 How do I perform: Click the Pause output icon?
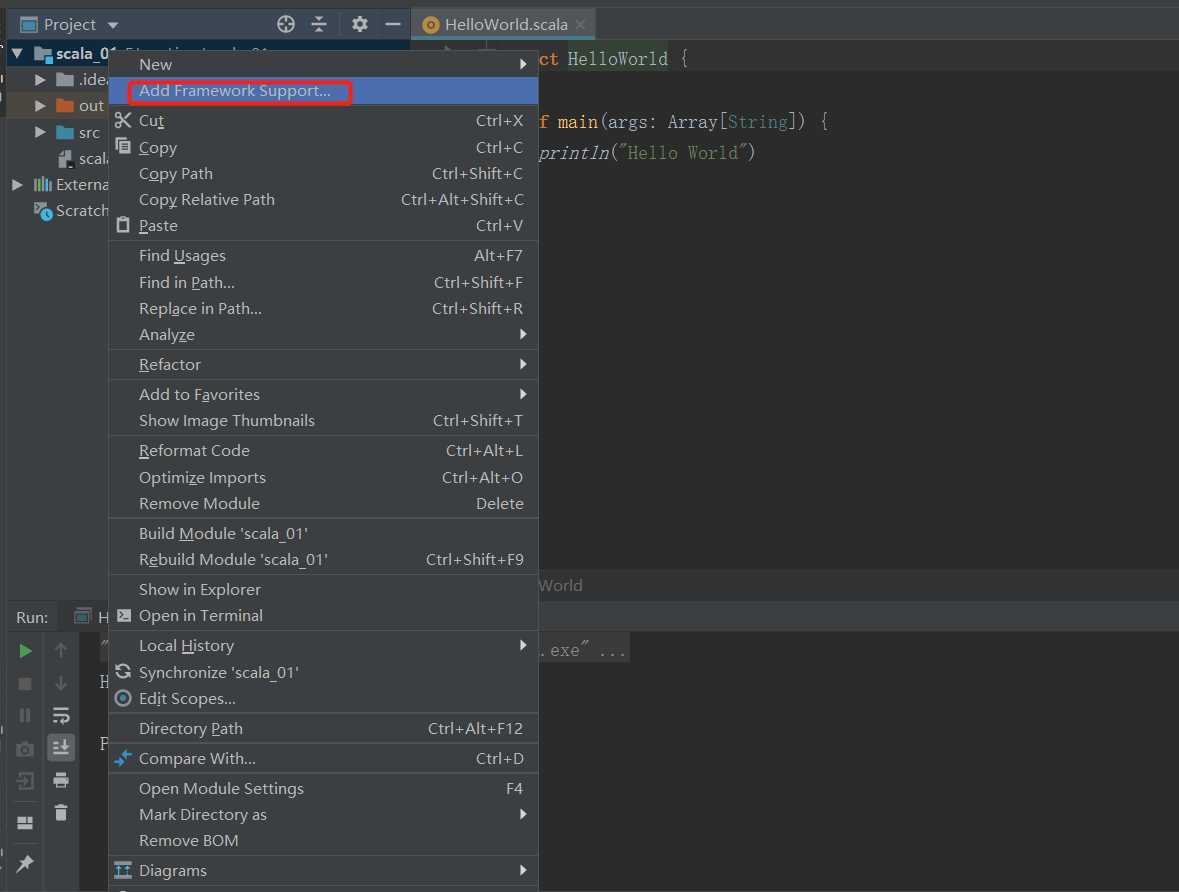[x=25, y=715]
